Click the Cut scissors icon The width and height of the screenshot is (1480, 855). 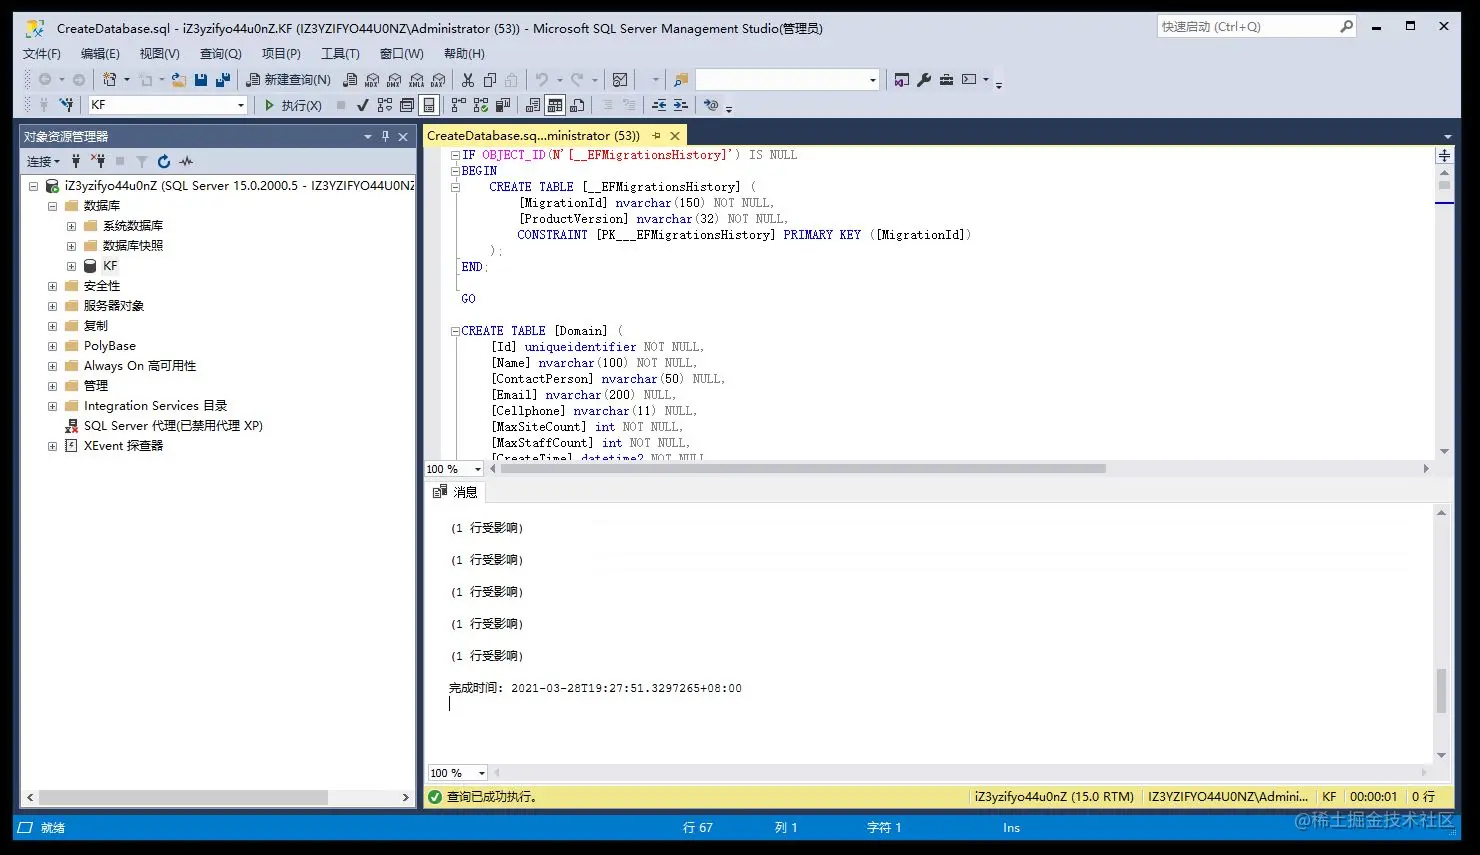point(467,80)
